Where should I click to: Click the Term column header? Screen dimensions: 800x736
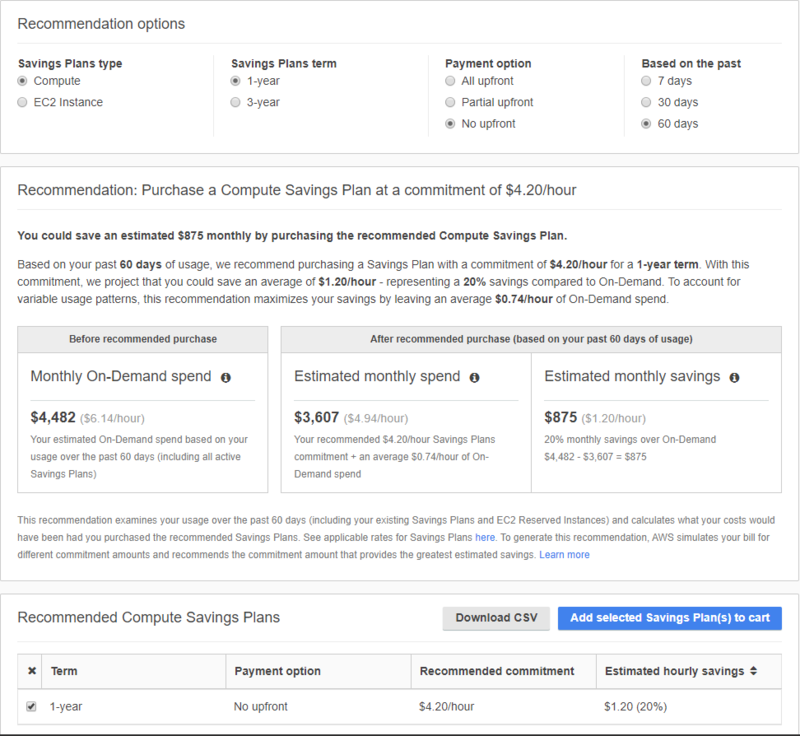pos(64,671)
